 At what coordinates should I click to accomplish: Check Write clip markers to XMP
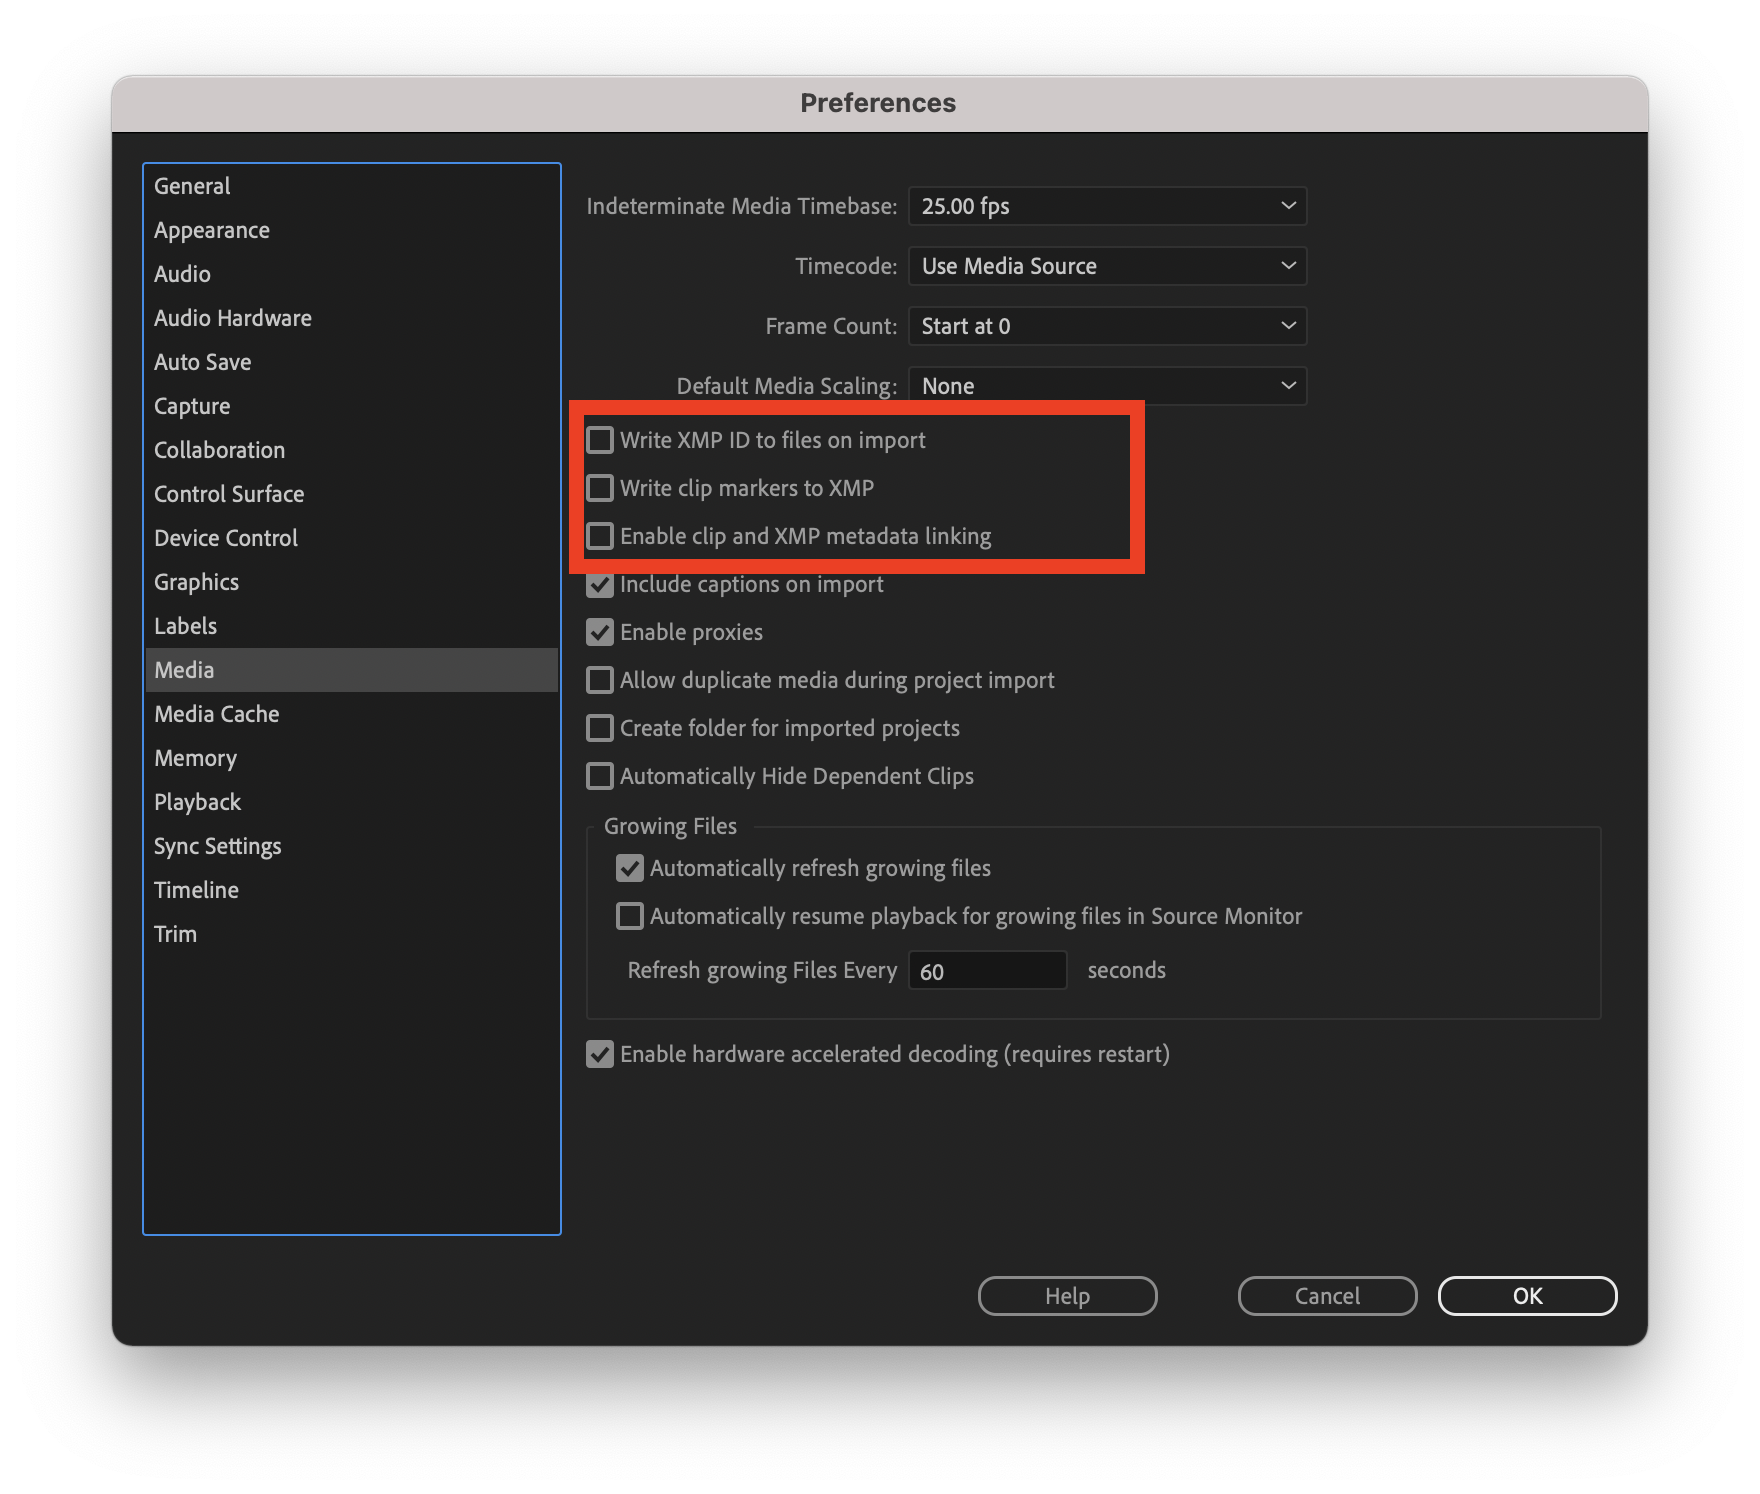600,487
